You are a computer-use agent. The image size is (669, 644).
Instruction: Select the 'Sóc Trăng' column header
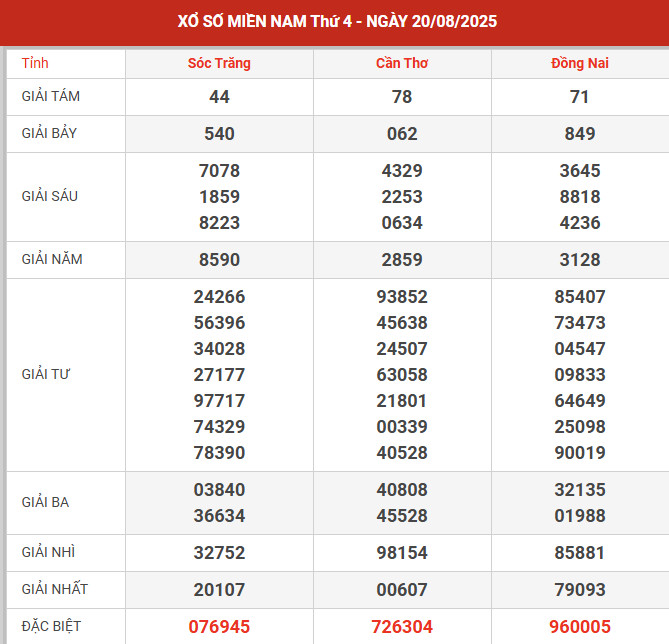click(x=219, y=63)
